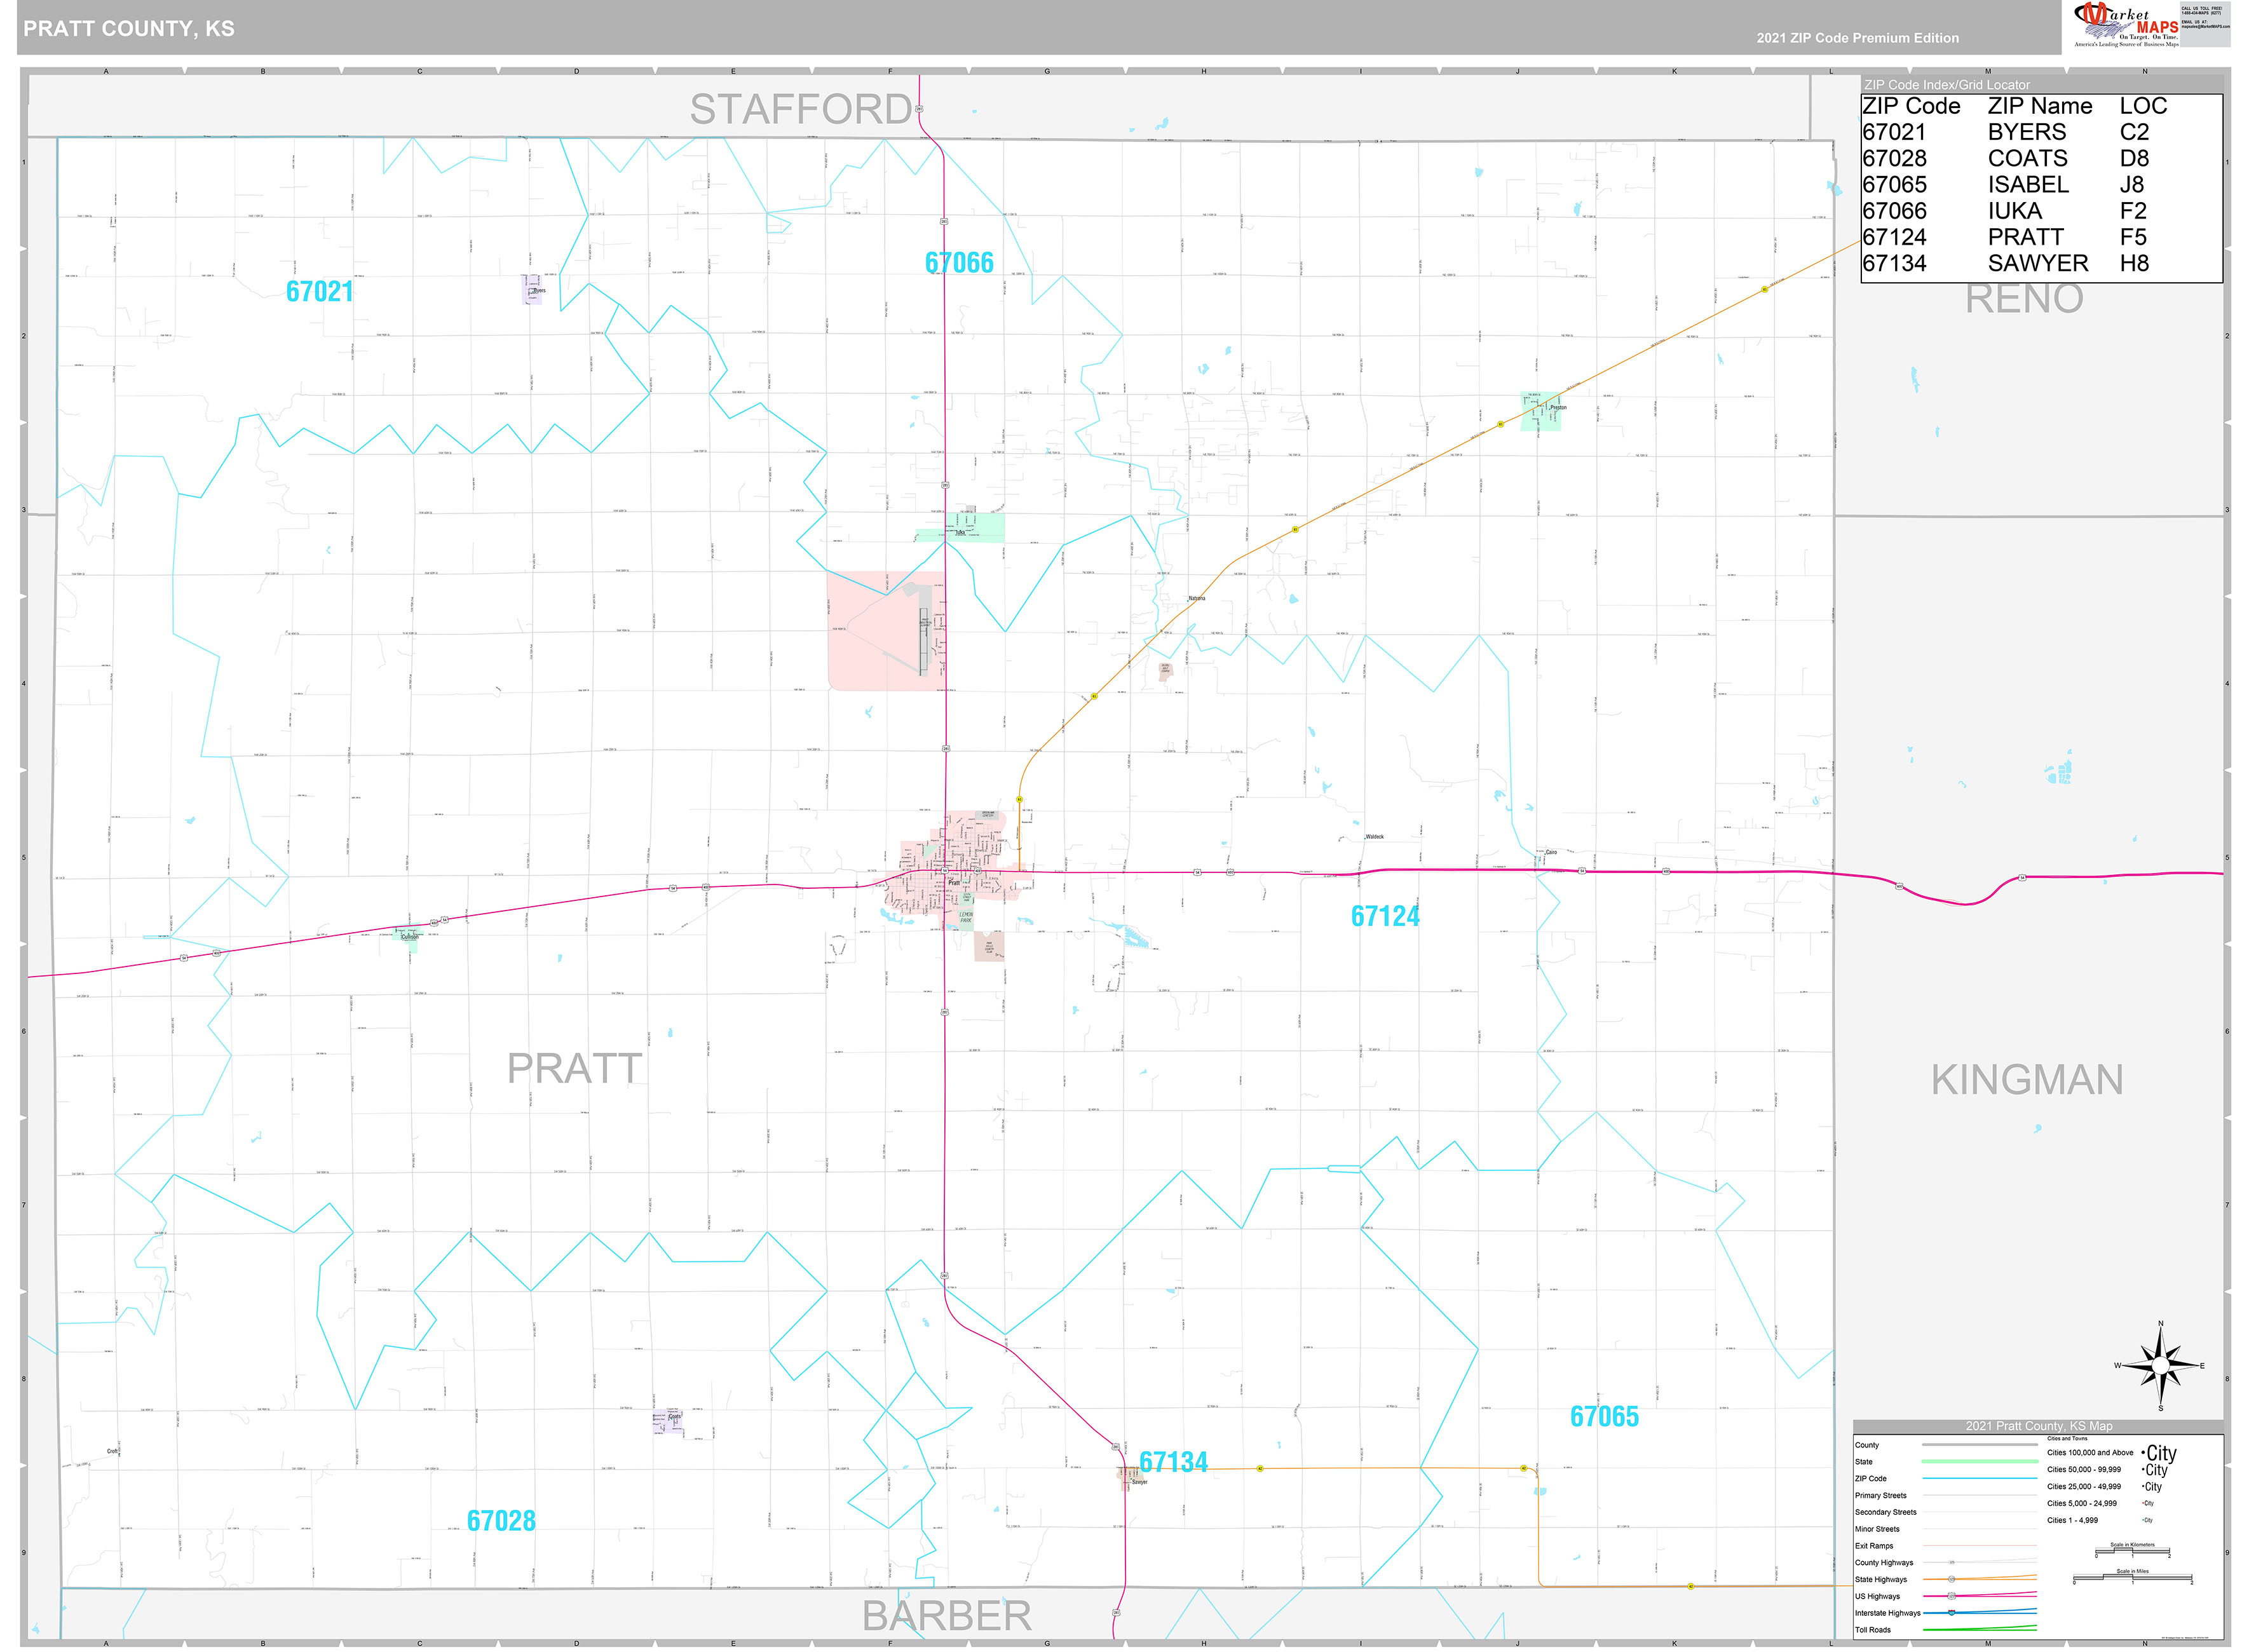The image size is (2242, 1652).
Task: Click the blue 67065 ZIP label on map
Action: point(1604,1417)
